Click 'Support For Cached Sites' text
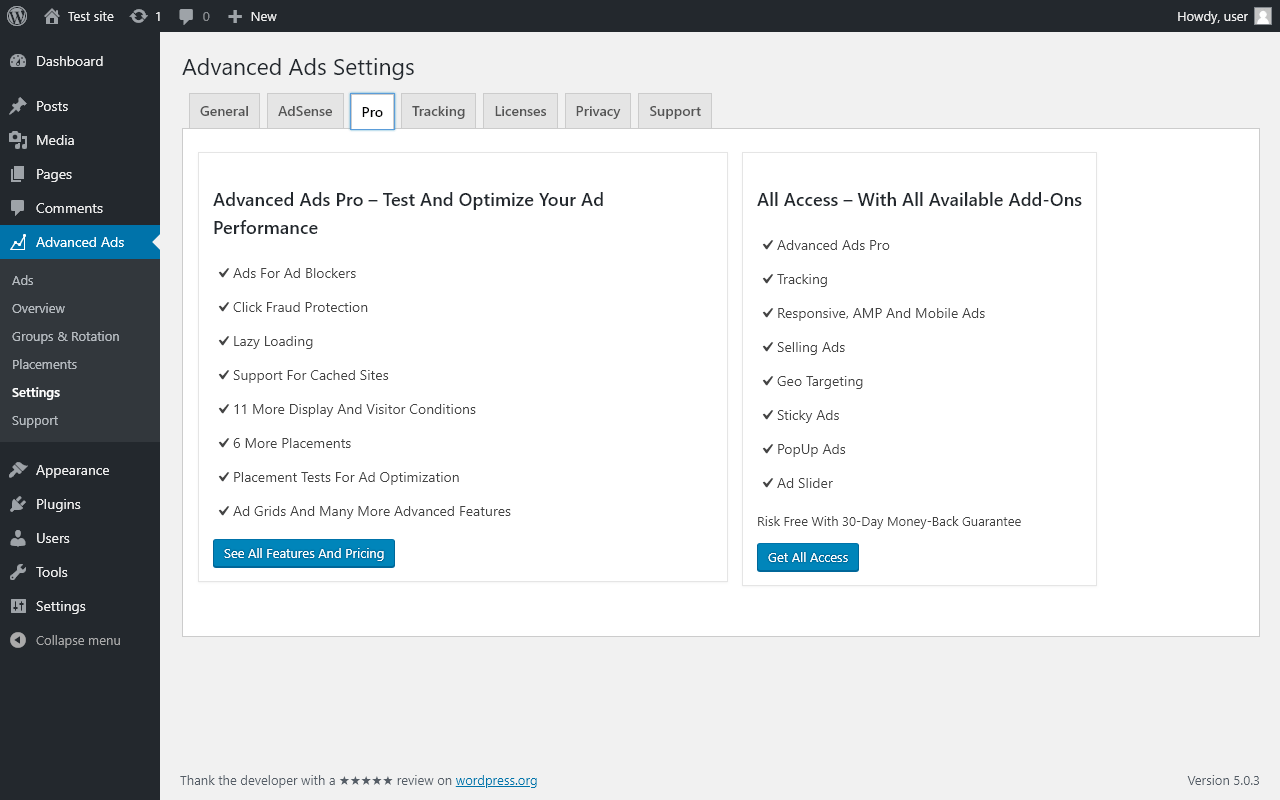The width and height of the screenshot is (1280, 800). 311,375
